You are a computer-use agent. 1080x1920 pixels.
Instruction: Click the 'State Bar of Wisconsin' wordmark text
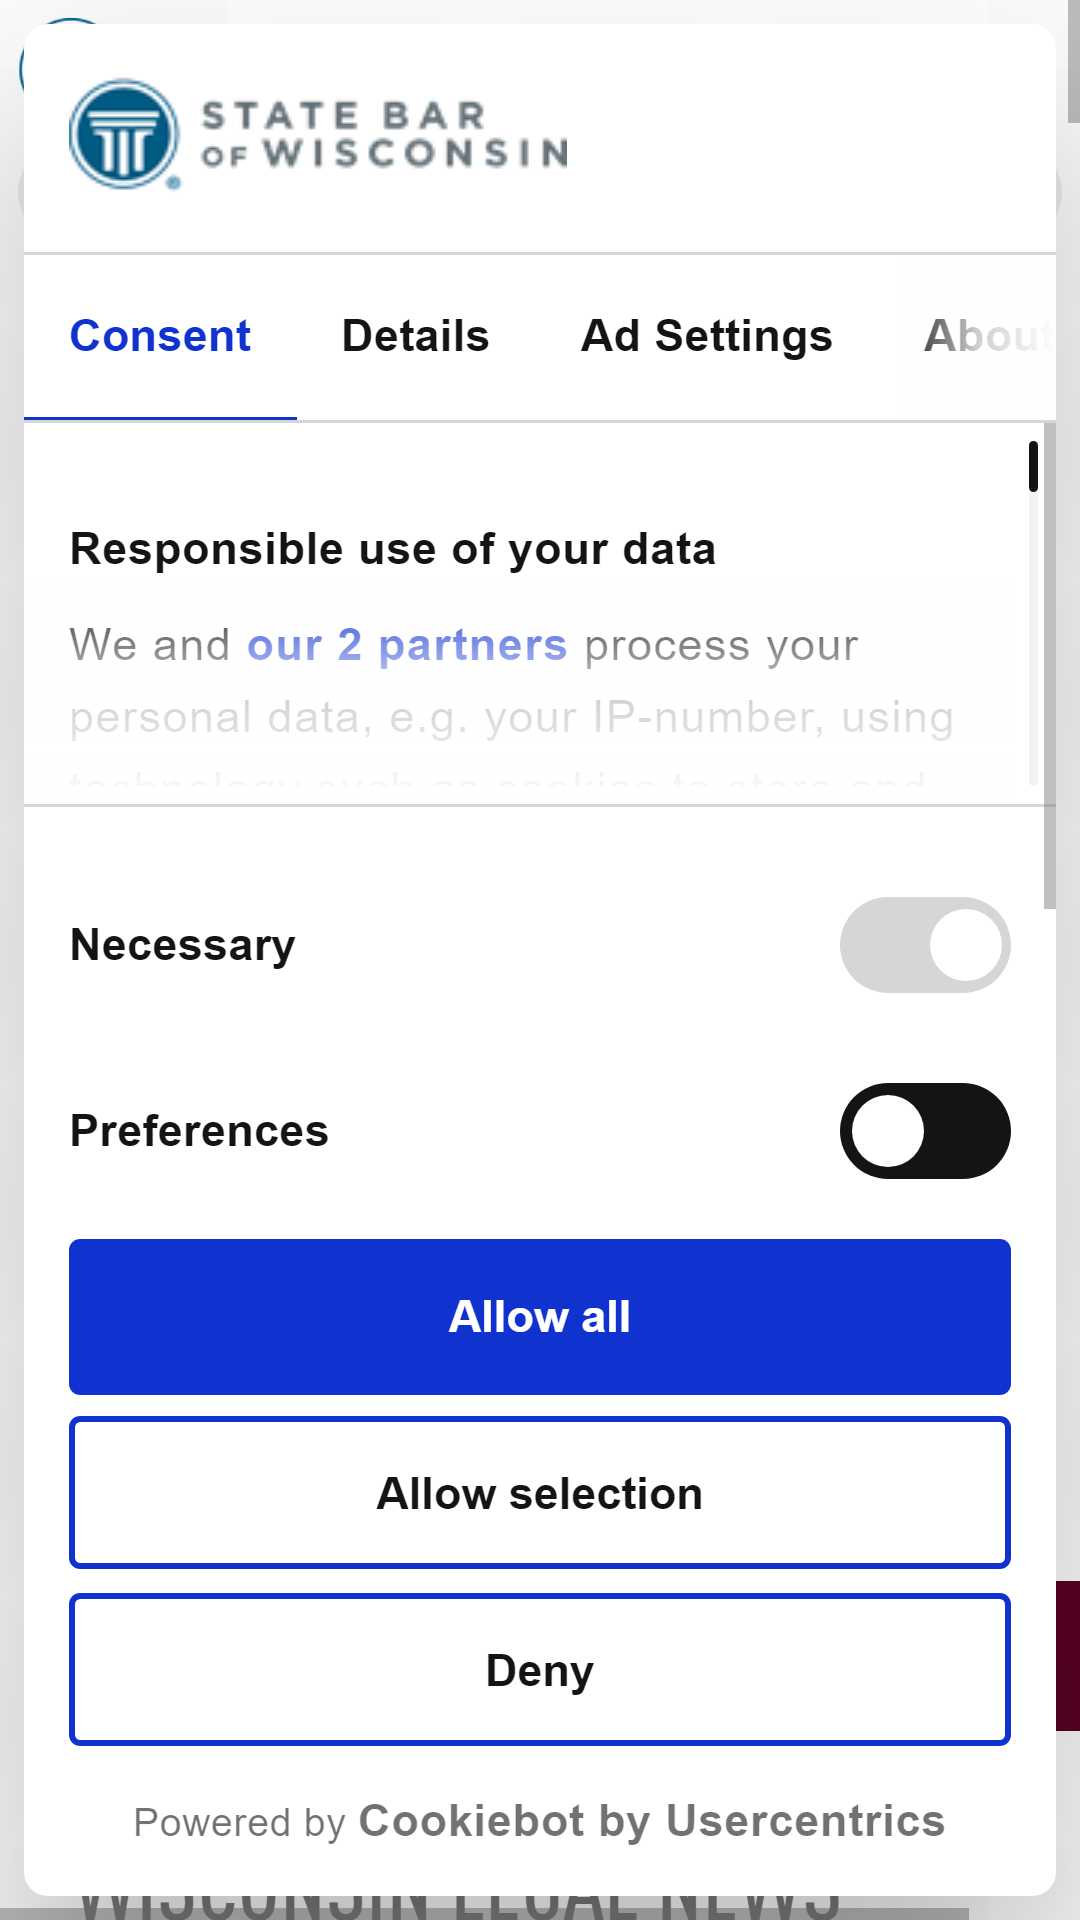[385, 134]
